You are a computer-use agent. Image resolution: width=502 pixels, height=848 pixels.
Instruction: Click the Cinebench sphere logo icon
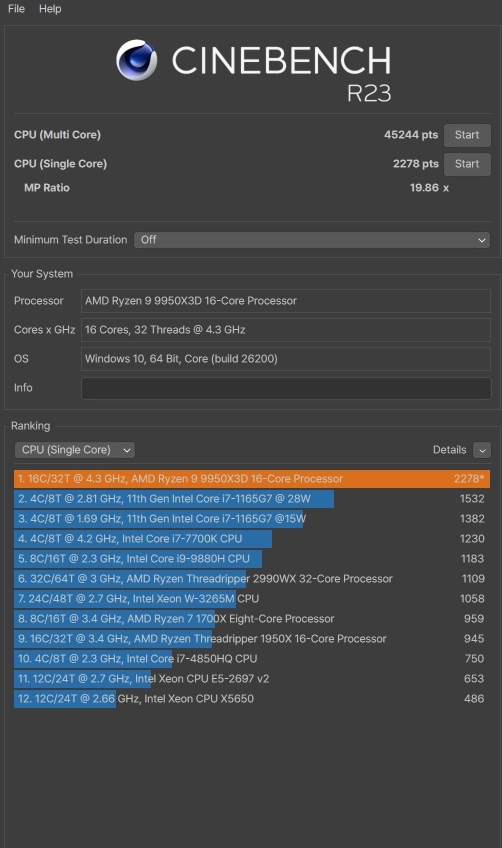coord(136,60)
